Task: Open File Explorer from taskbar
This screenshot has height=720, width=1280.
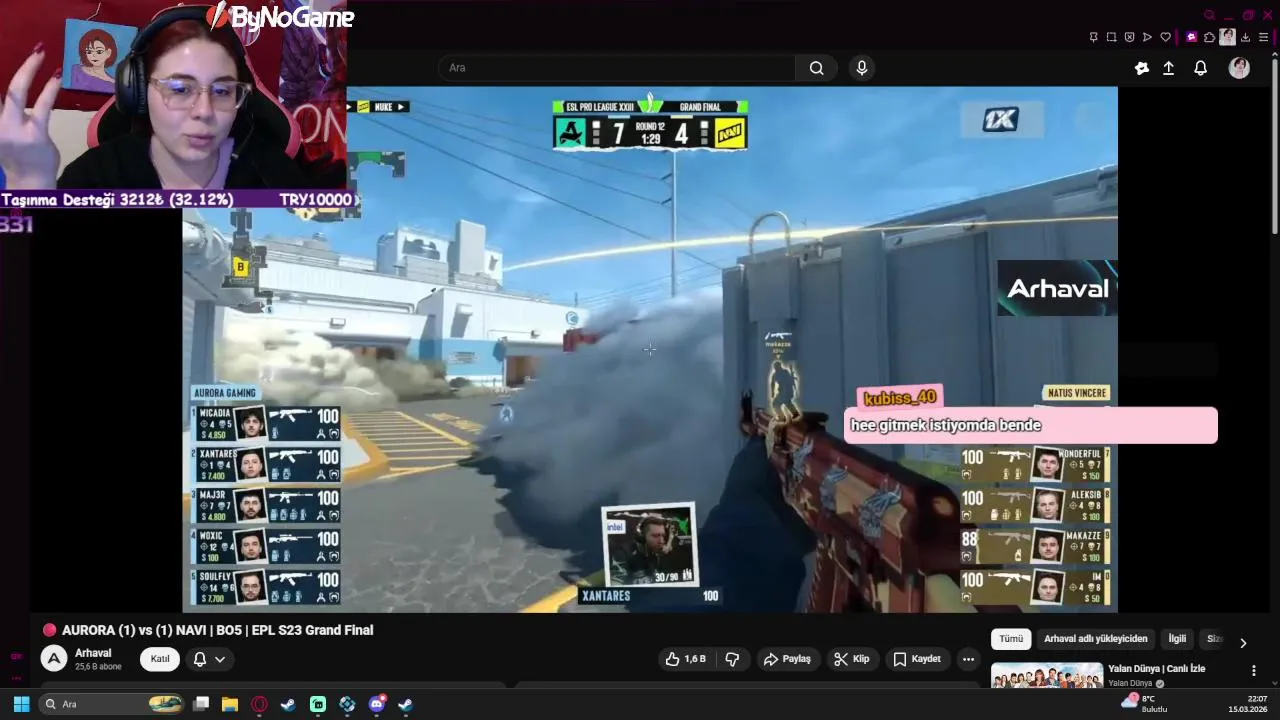Action: click(x=230, y=704)
